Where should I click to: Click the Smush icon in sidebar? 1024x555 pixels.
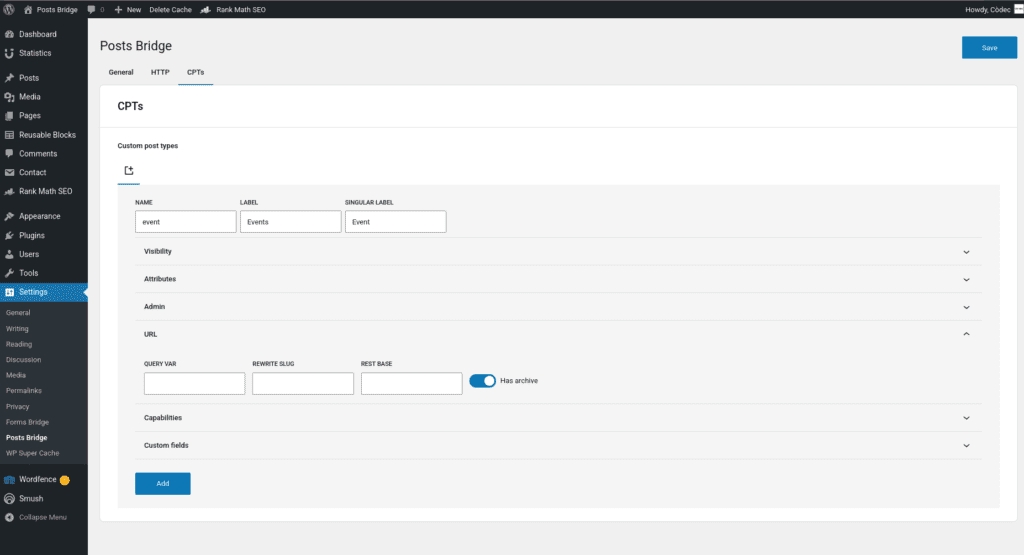tap(9, 498)
